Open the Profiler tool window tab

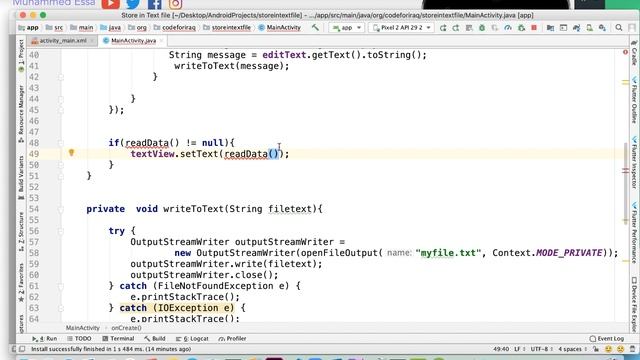232,338
